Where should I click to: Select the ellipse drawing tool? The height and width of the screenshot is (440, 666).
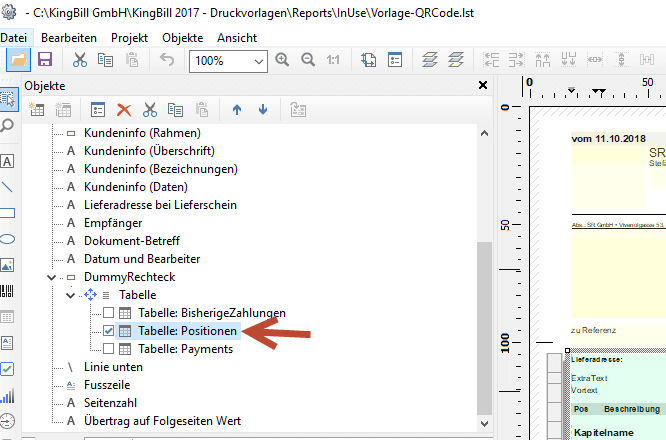[7, 239]
